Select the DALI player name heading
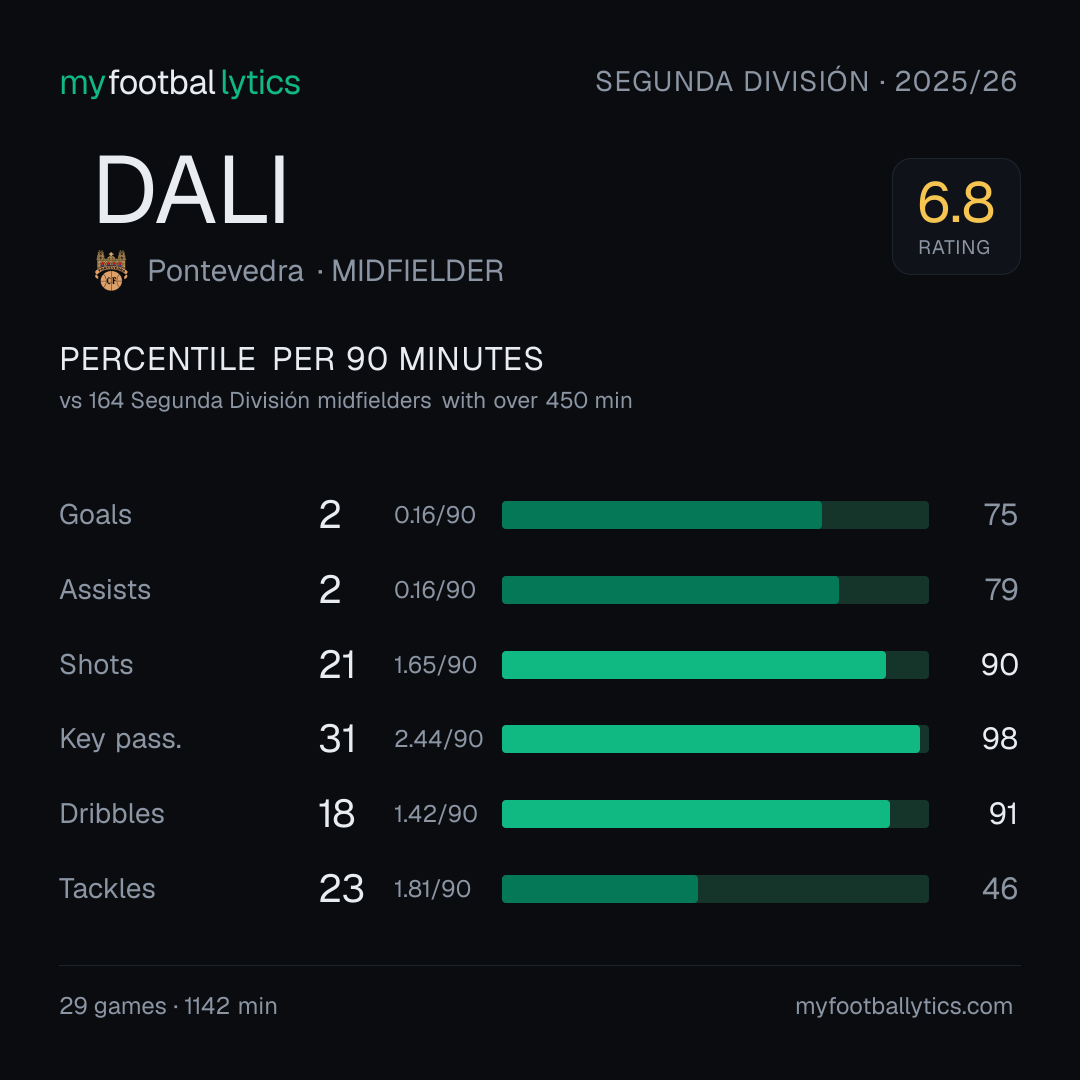 (191, 190)
